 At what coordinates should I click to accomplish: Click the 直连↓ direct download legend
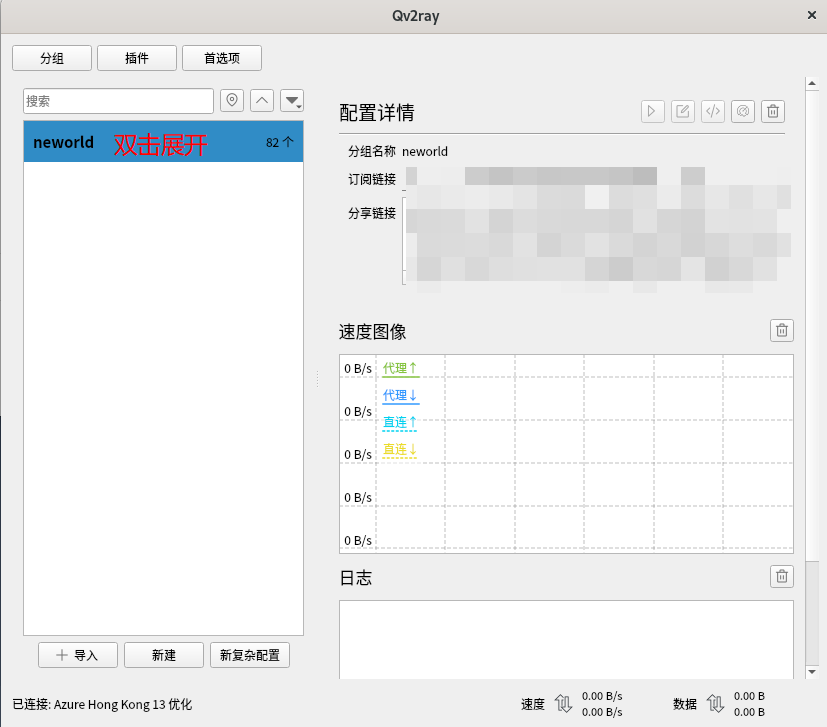(400, 450)
